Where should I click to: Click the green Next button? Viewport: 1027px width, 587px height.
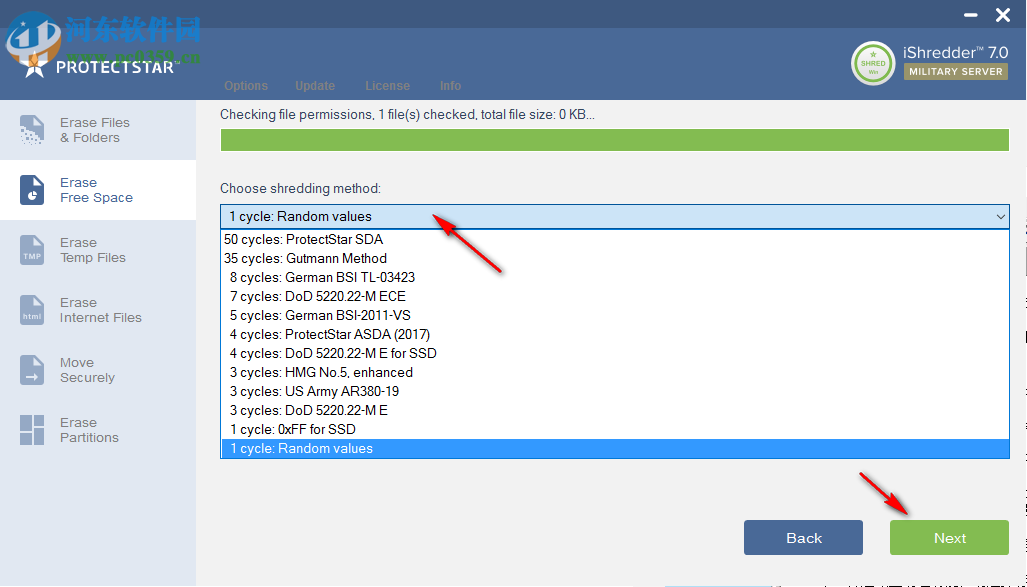pyautogui.click(x=949, y=538)
